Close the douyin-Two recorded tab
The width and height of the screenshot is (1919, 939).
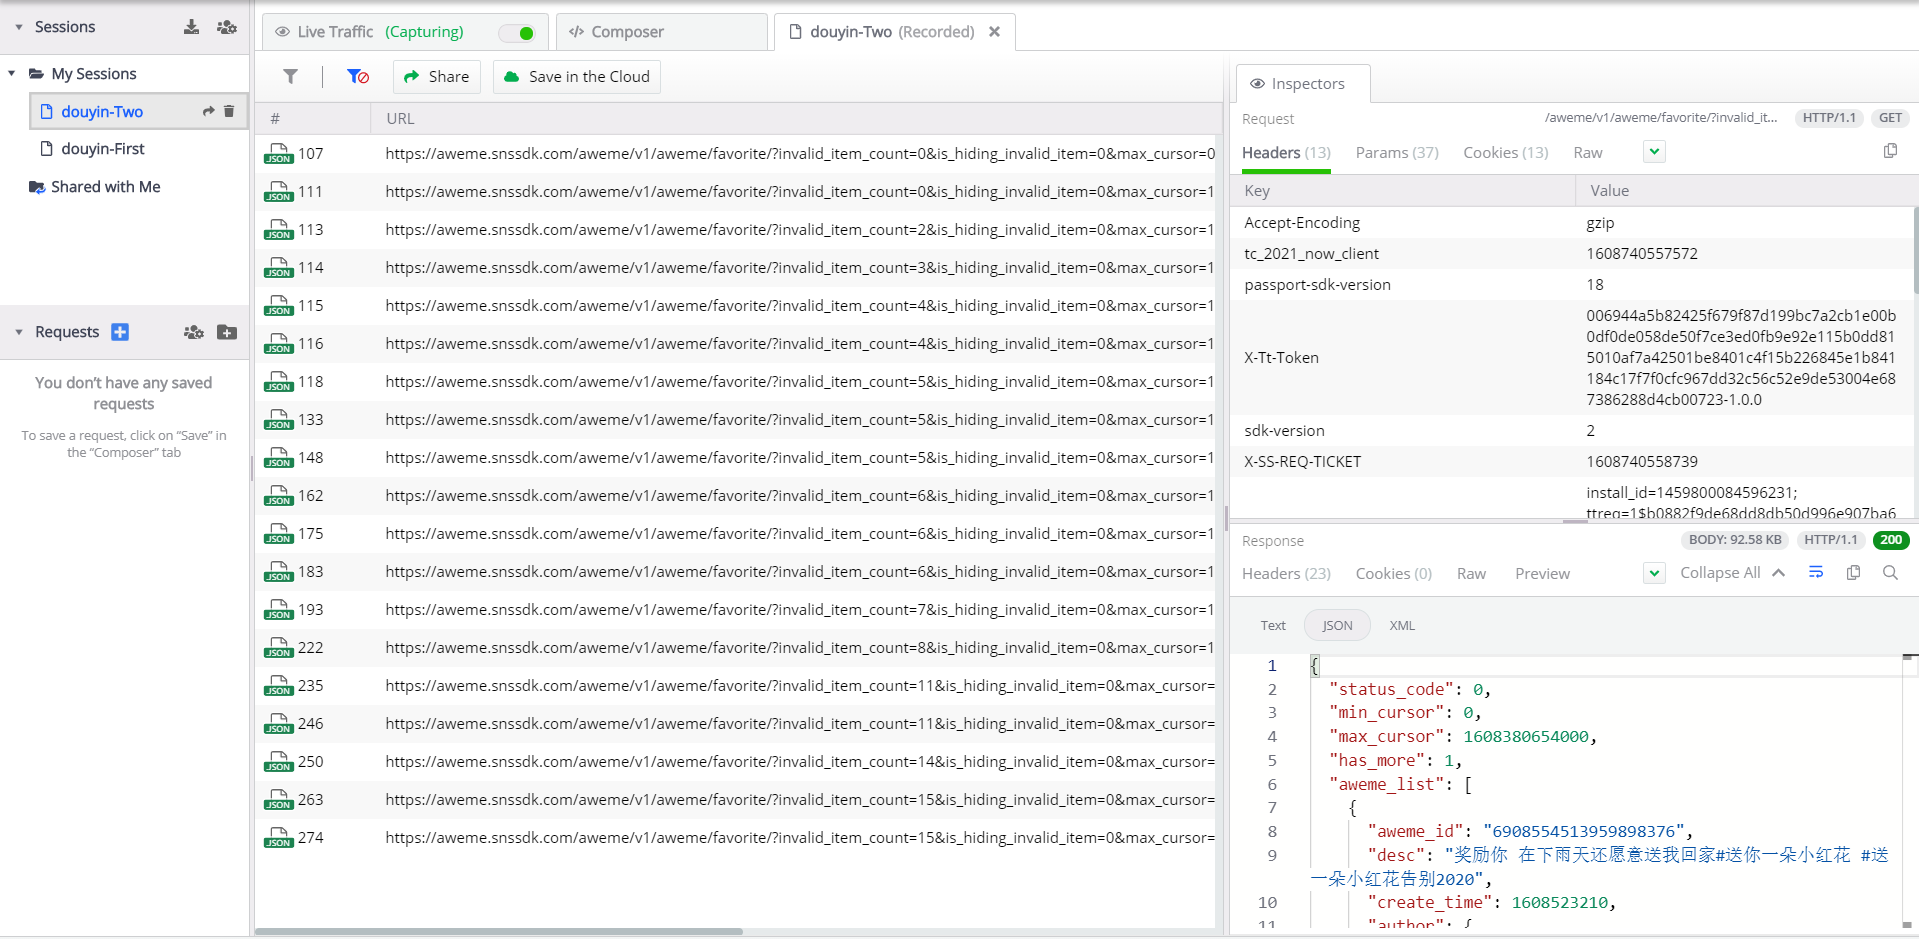pos(994,32)
